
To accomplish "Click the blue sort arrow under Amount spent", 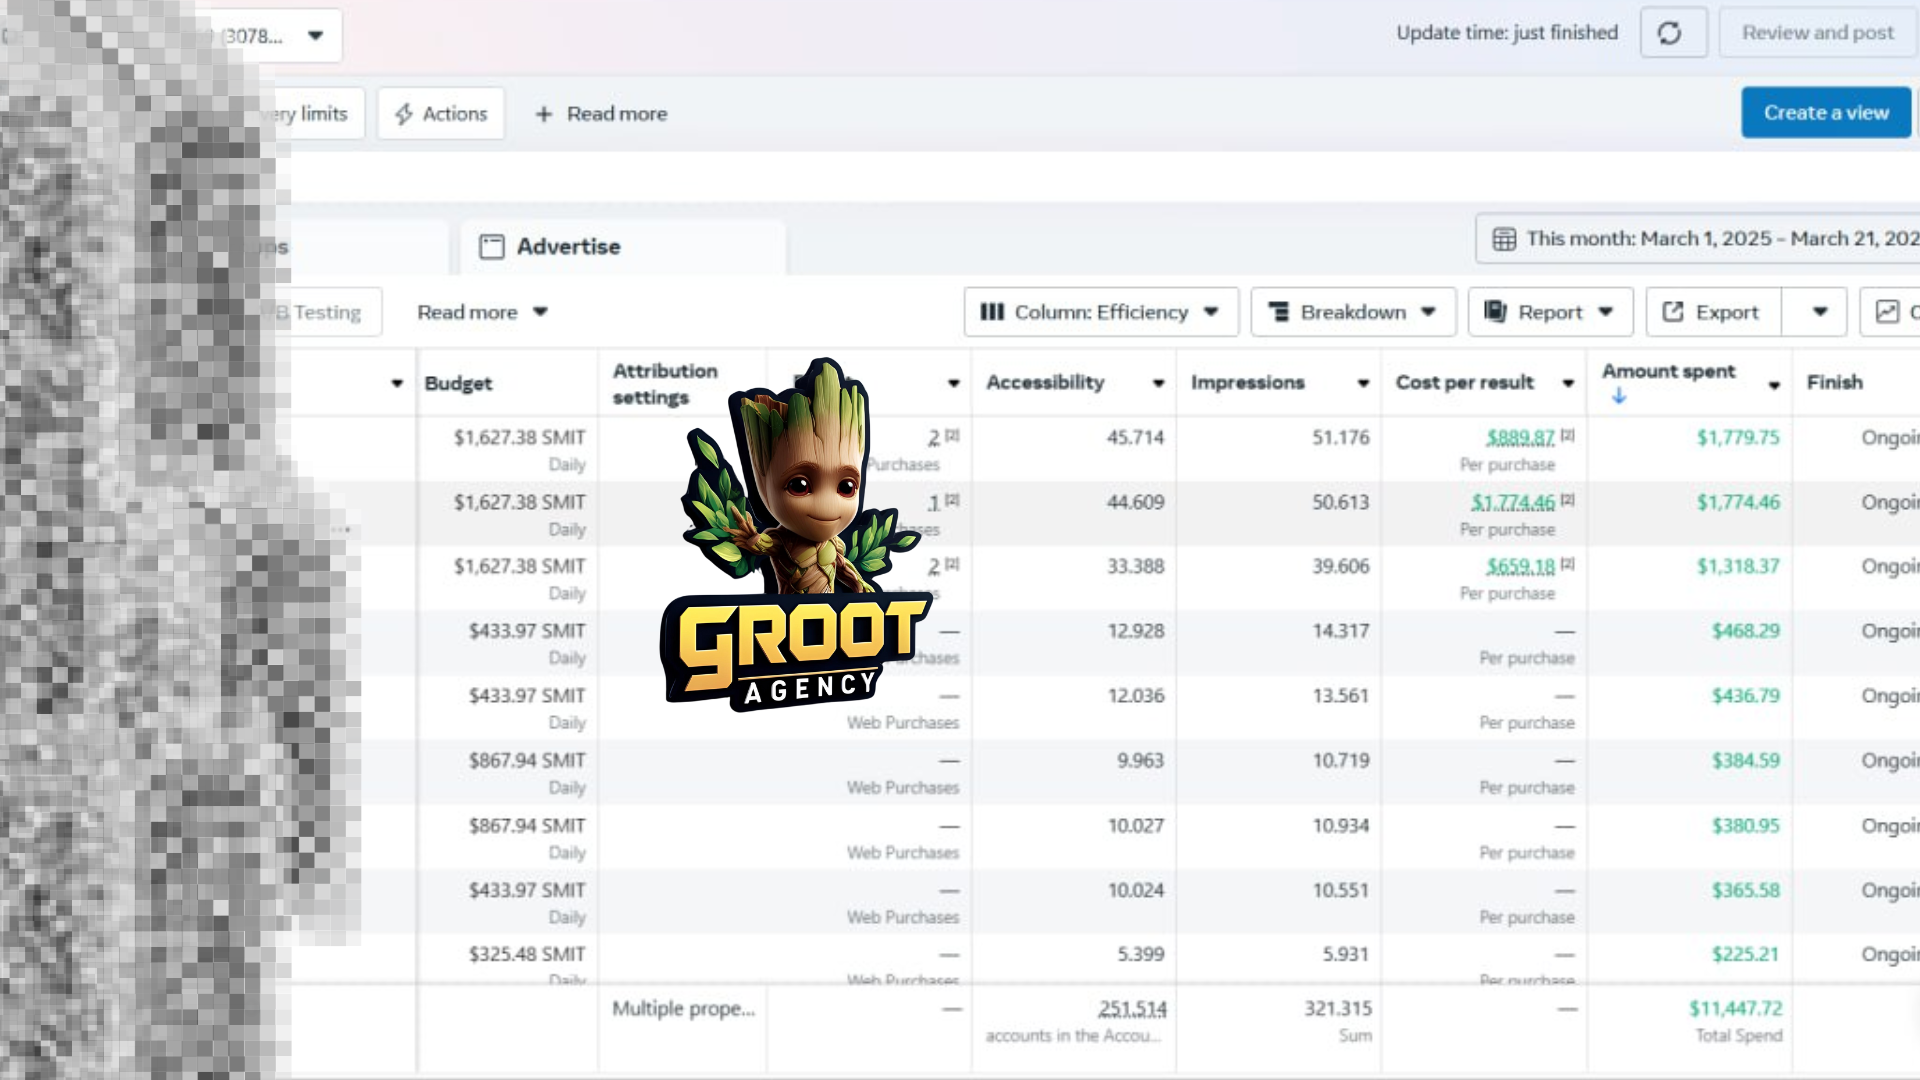I will [1619, 396].
